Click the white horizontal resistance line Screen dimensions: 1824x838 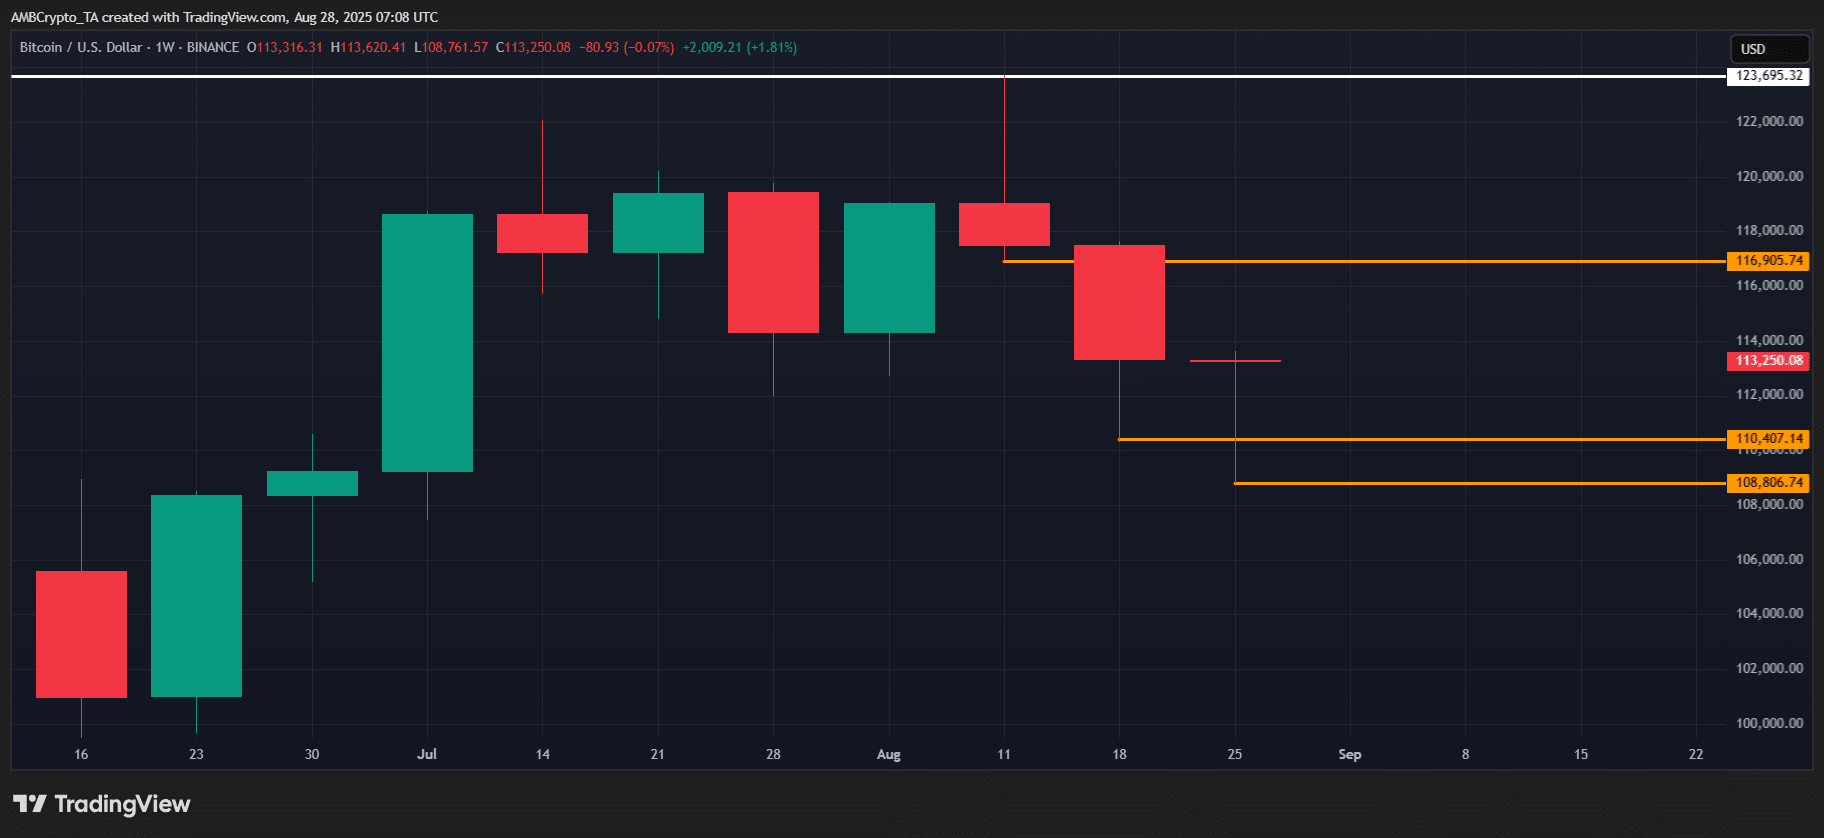600,76
